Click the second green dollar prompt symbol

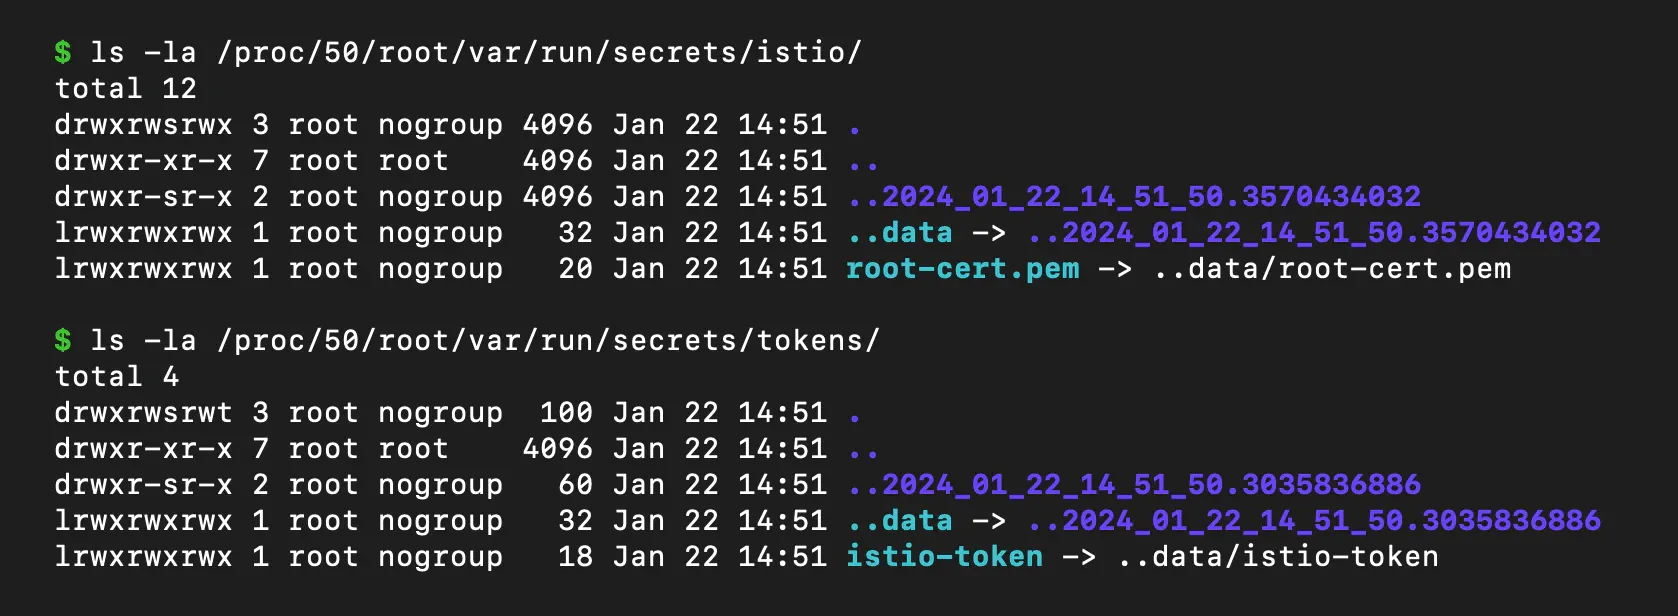[63, 340]
